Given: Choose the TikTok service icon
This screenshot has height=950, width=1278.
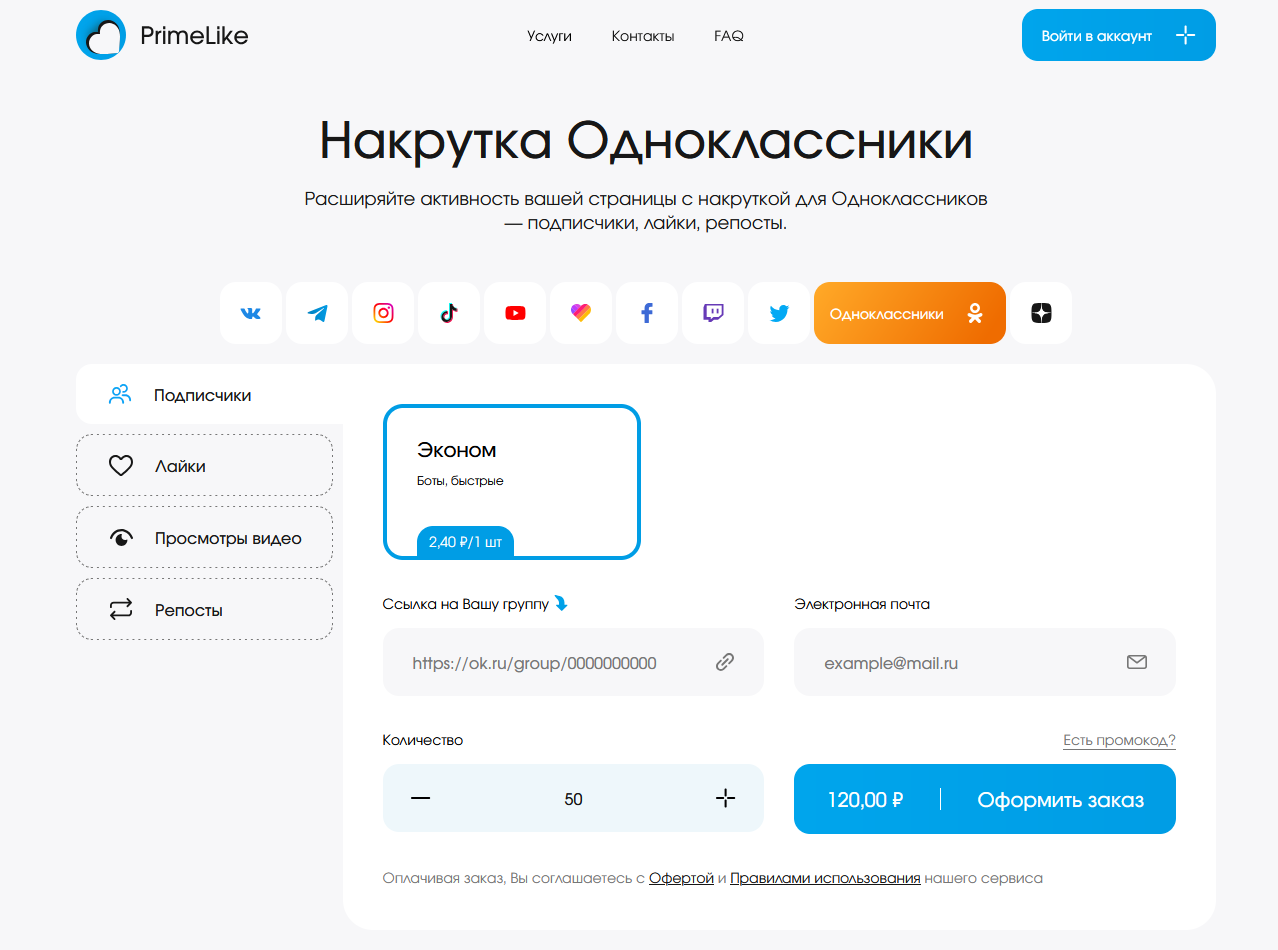Looking at the screenshot, I should pyautogui.click(x=449, y=313).
